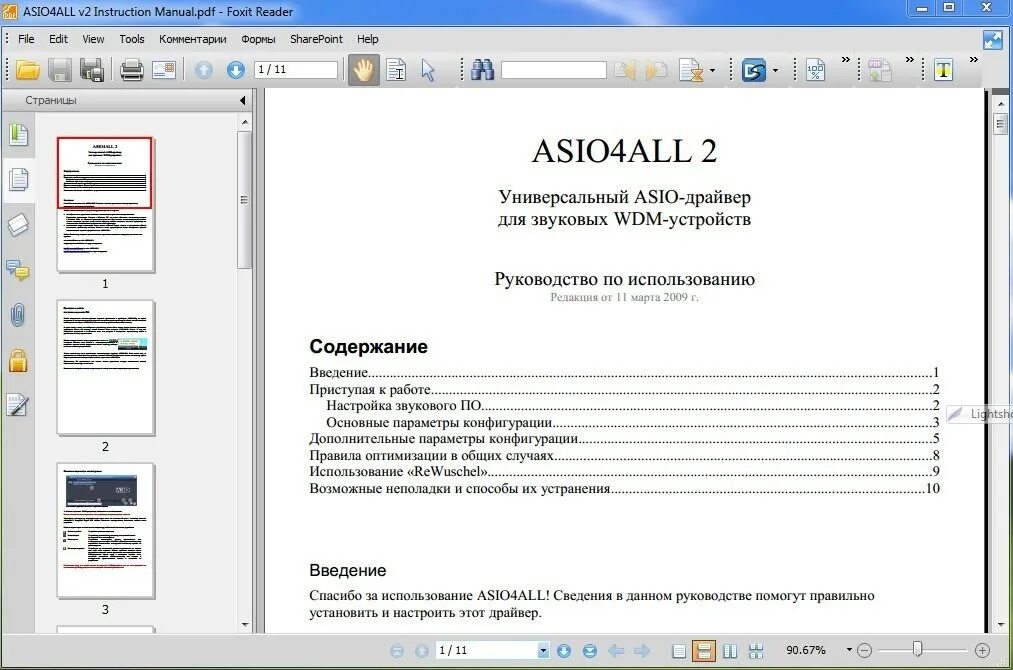Open the Comments panel icon

click(x=18, y=270)
